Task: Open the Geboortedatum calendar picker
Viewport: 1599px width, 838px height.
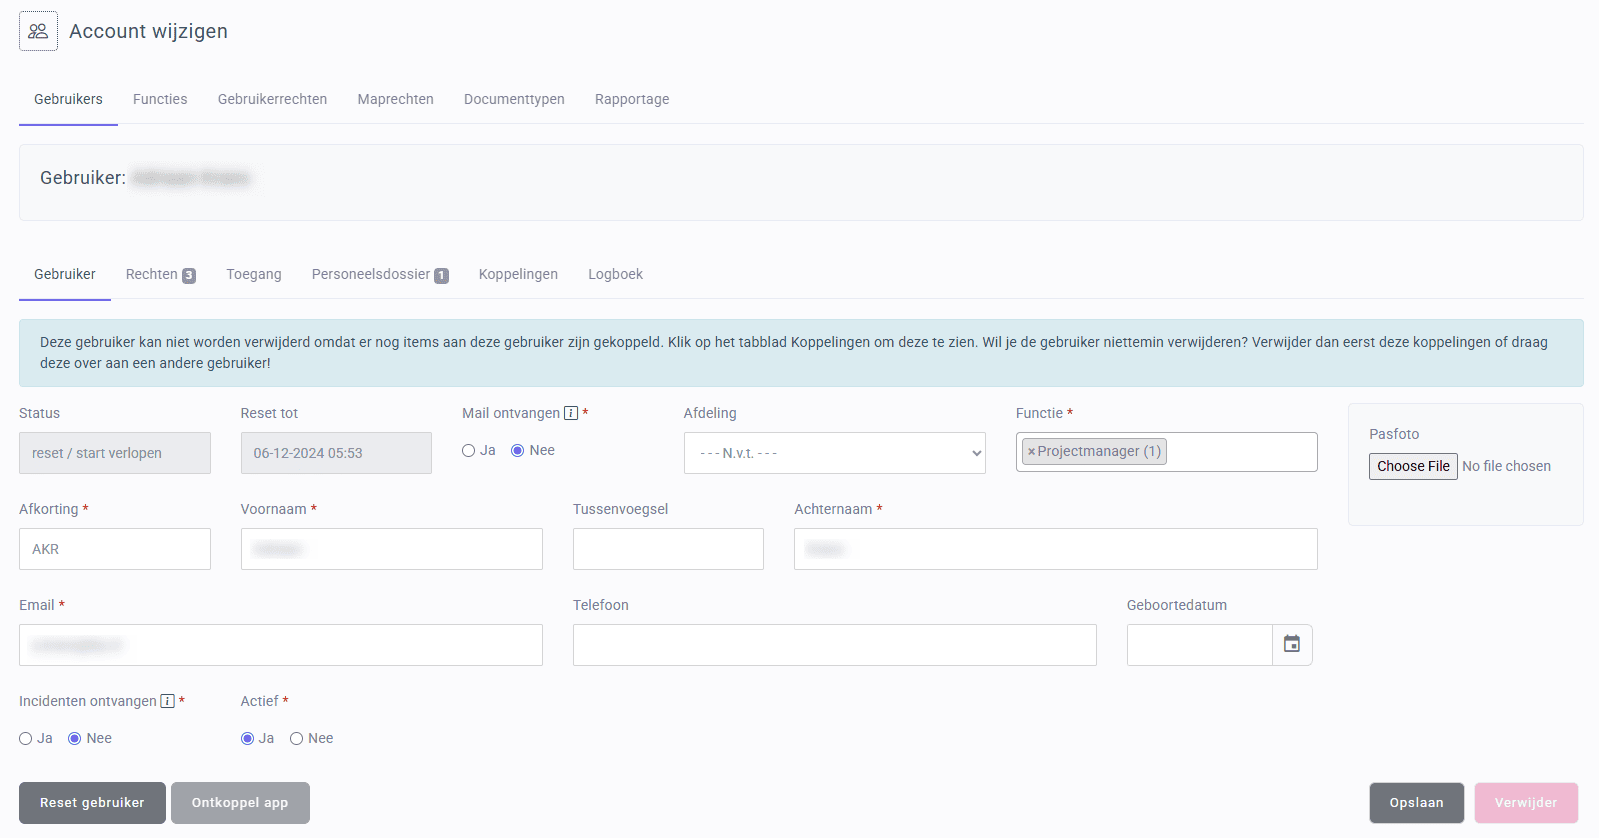Action: pyautogui.click(x=1292, y=645)
